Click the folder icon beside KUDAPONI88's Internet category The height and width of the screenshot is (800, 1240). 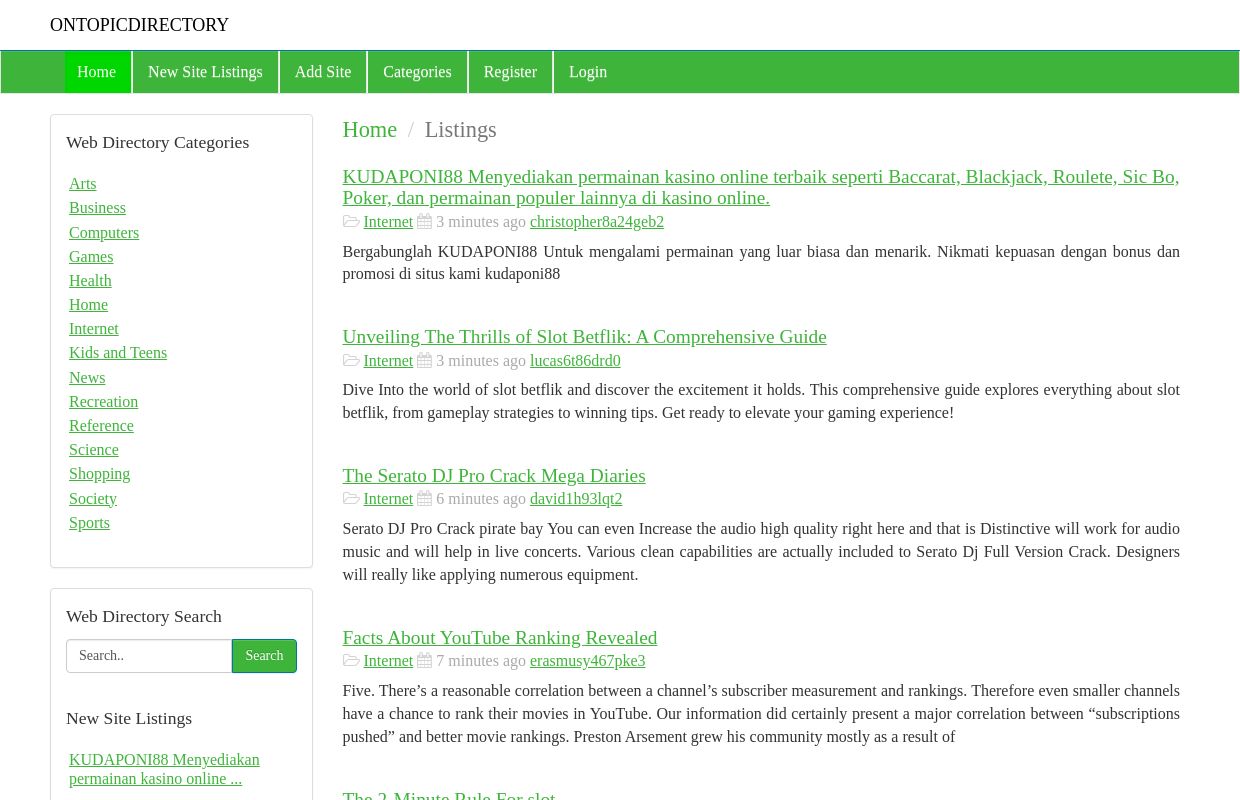(x=352, y=221)
